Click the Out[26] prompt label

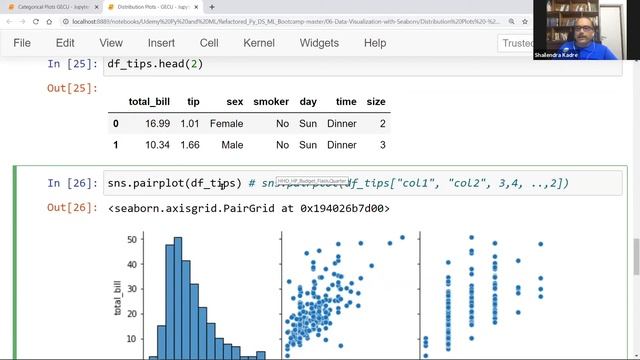coord(72,207)
